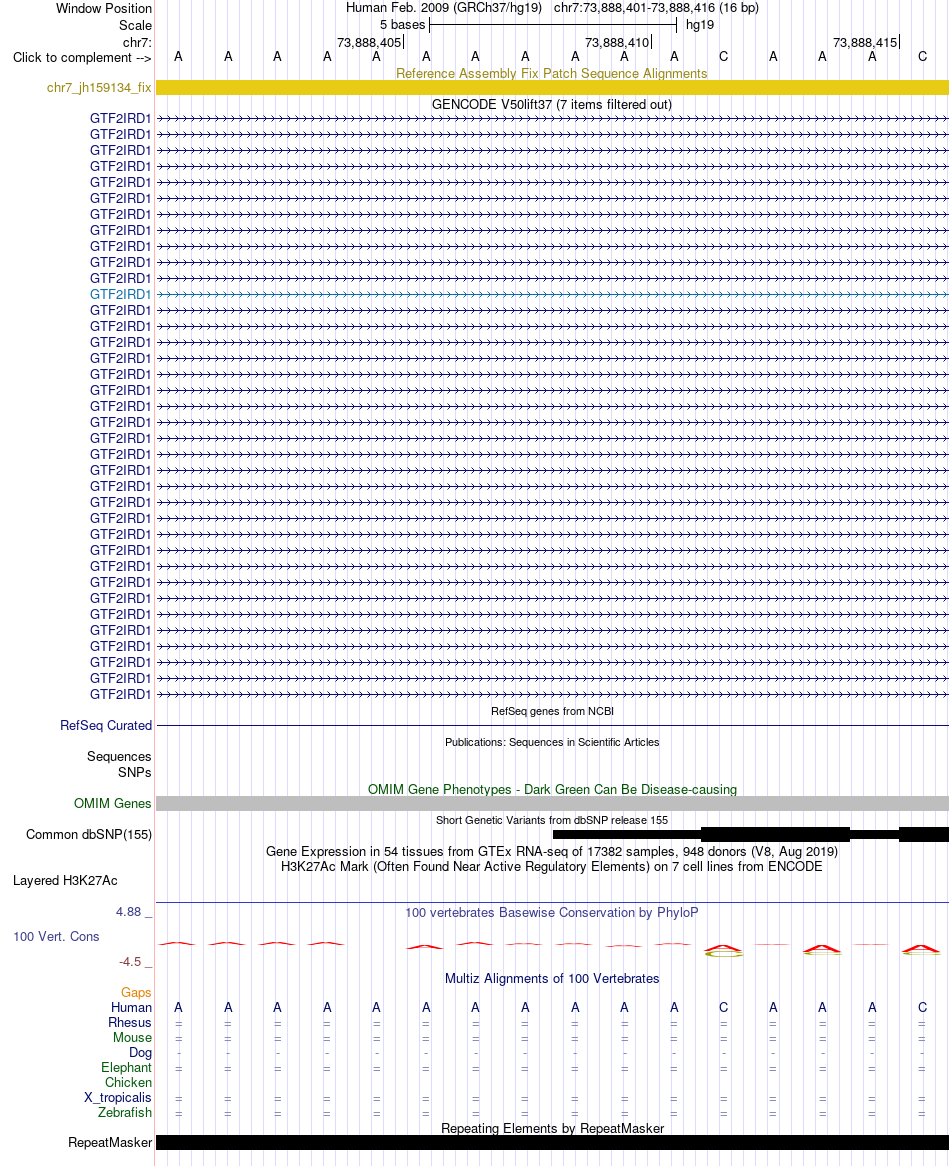Click the black RepeatMasker element bar

(552, 1142)
